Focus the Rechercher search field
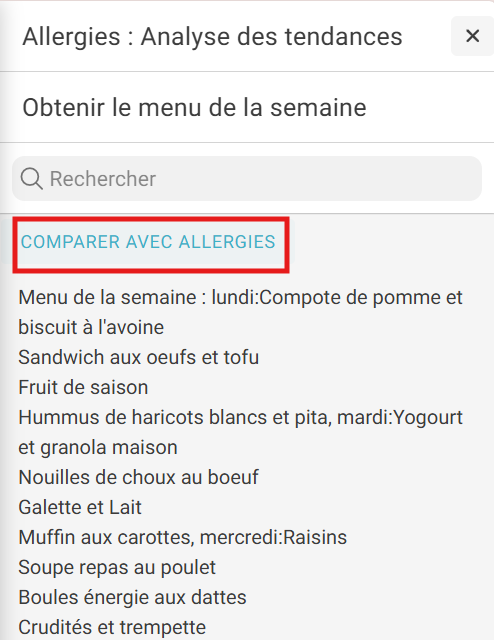The width and height of the screenshot is (494, 640). pyautogui.click(x=247, y=179)
